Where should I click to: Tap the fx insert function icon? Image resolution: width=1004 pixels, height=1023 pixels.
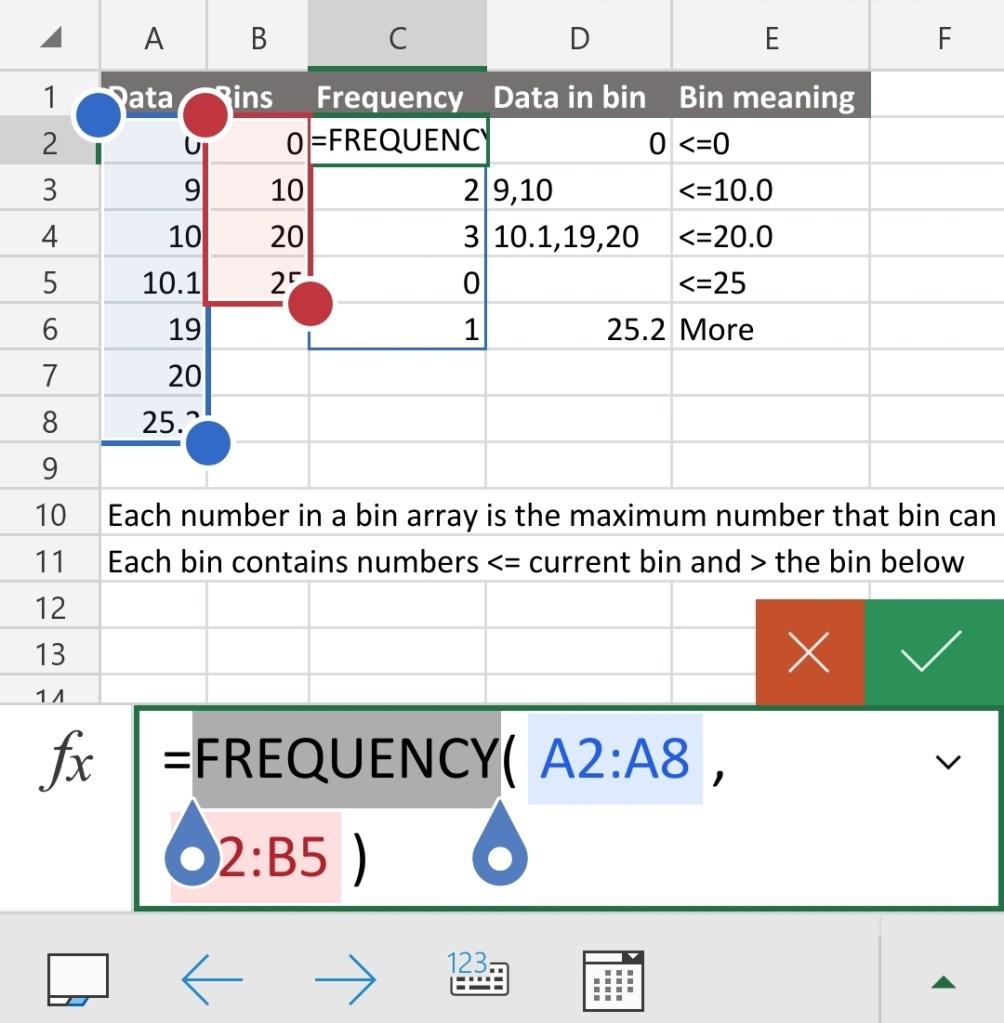(x=67, y=764)
